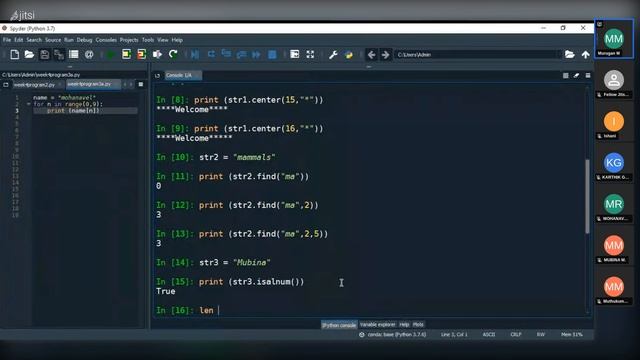This screenshot has width=640, height=360.
Task: Open Preferences with wrench icon
Action: (x=333, y=54)
